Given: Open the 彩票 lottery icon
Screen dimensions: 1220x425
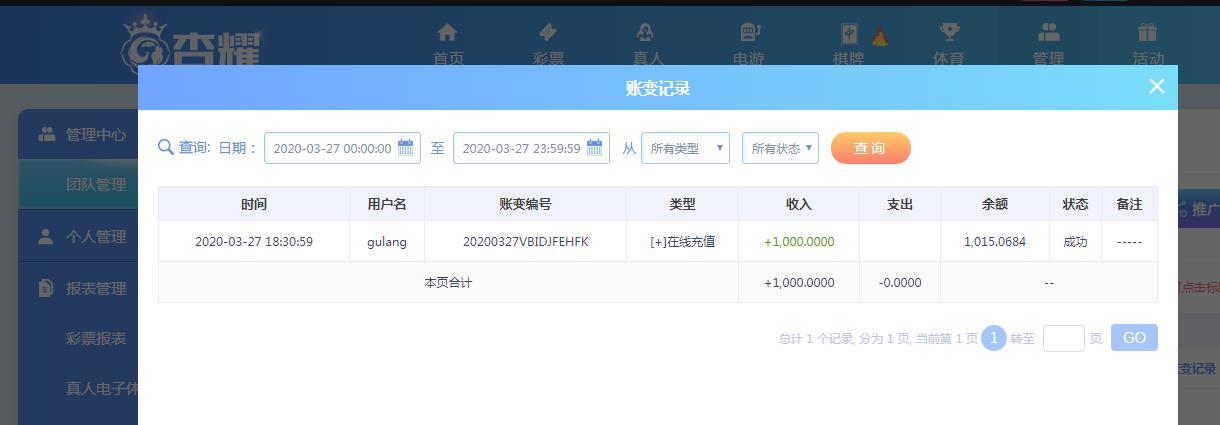Looking at the screenshot, I should click(548, 33).
